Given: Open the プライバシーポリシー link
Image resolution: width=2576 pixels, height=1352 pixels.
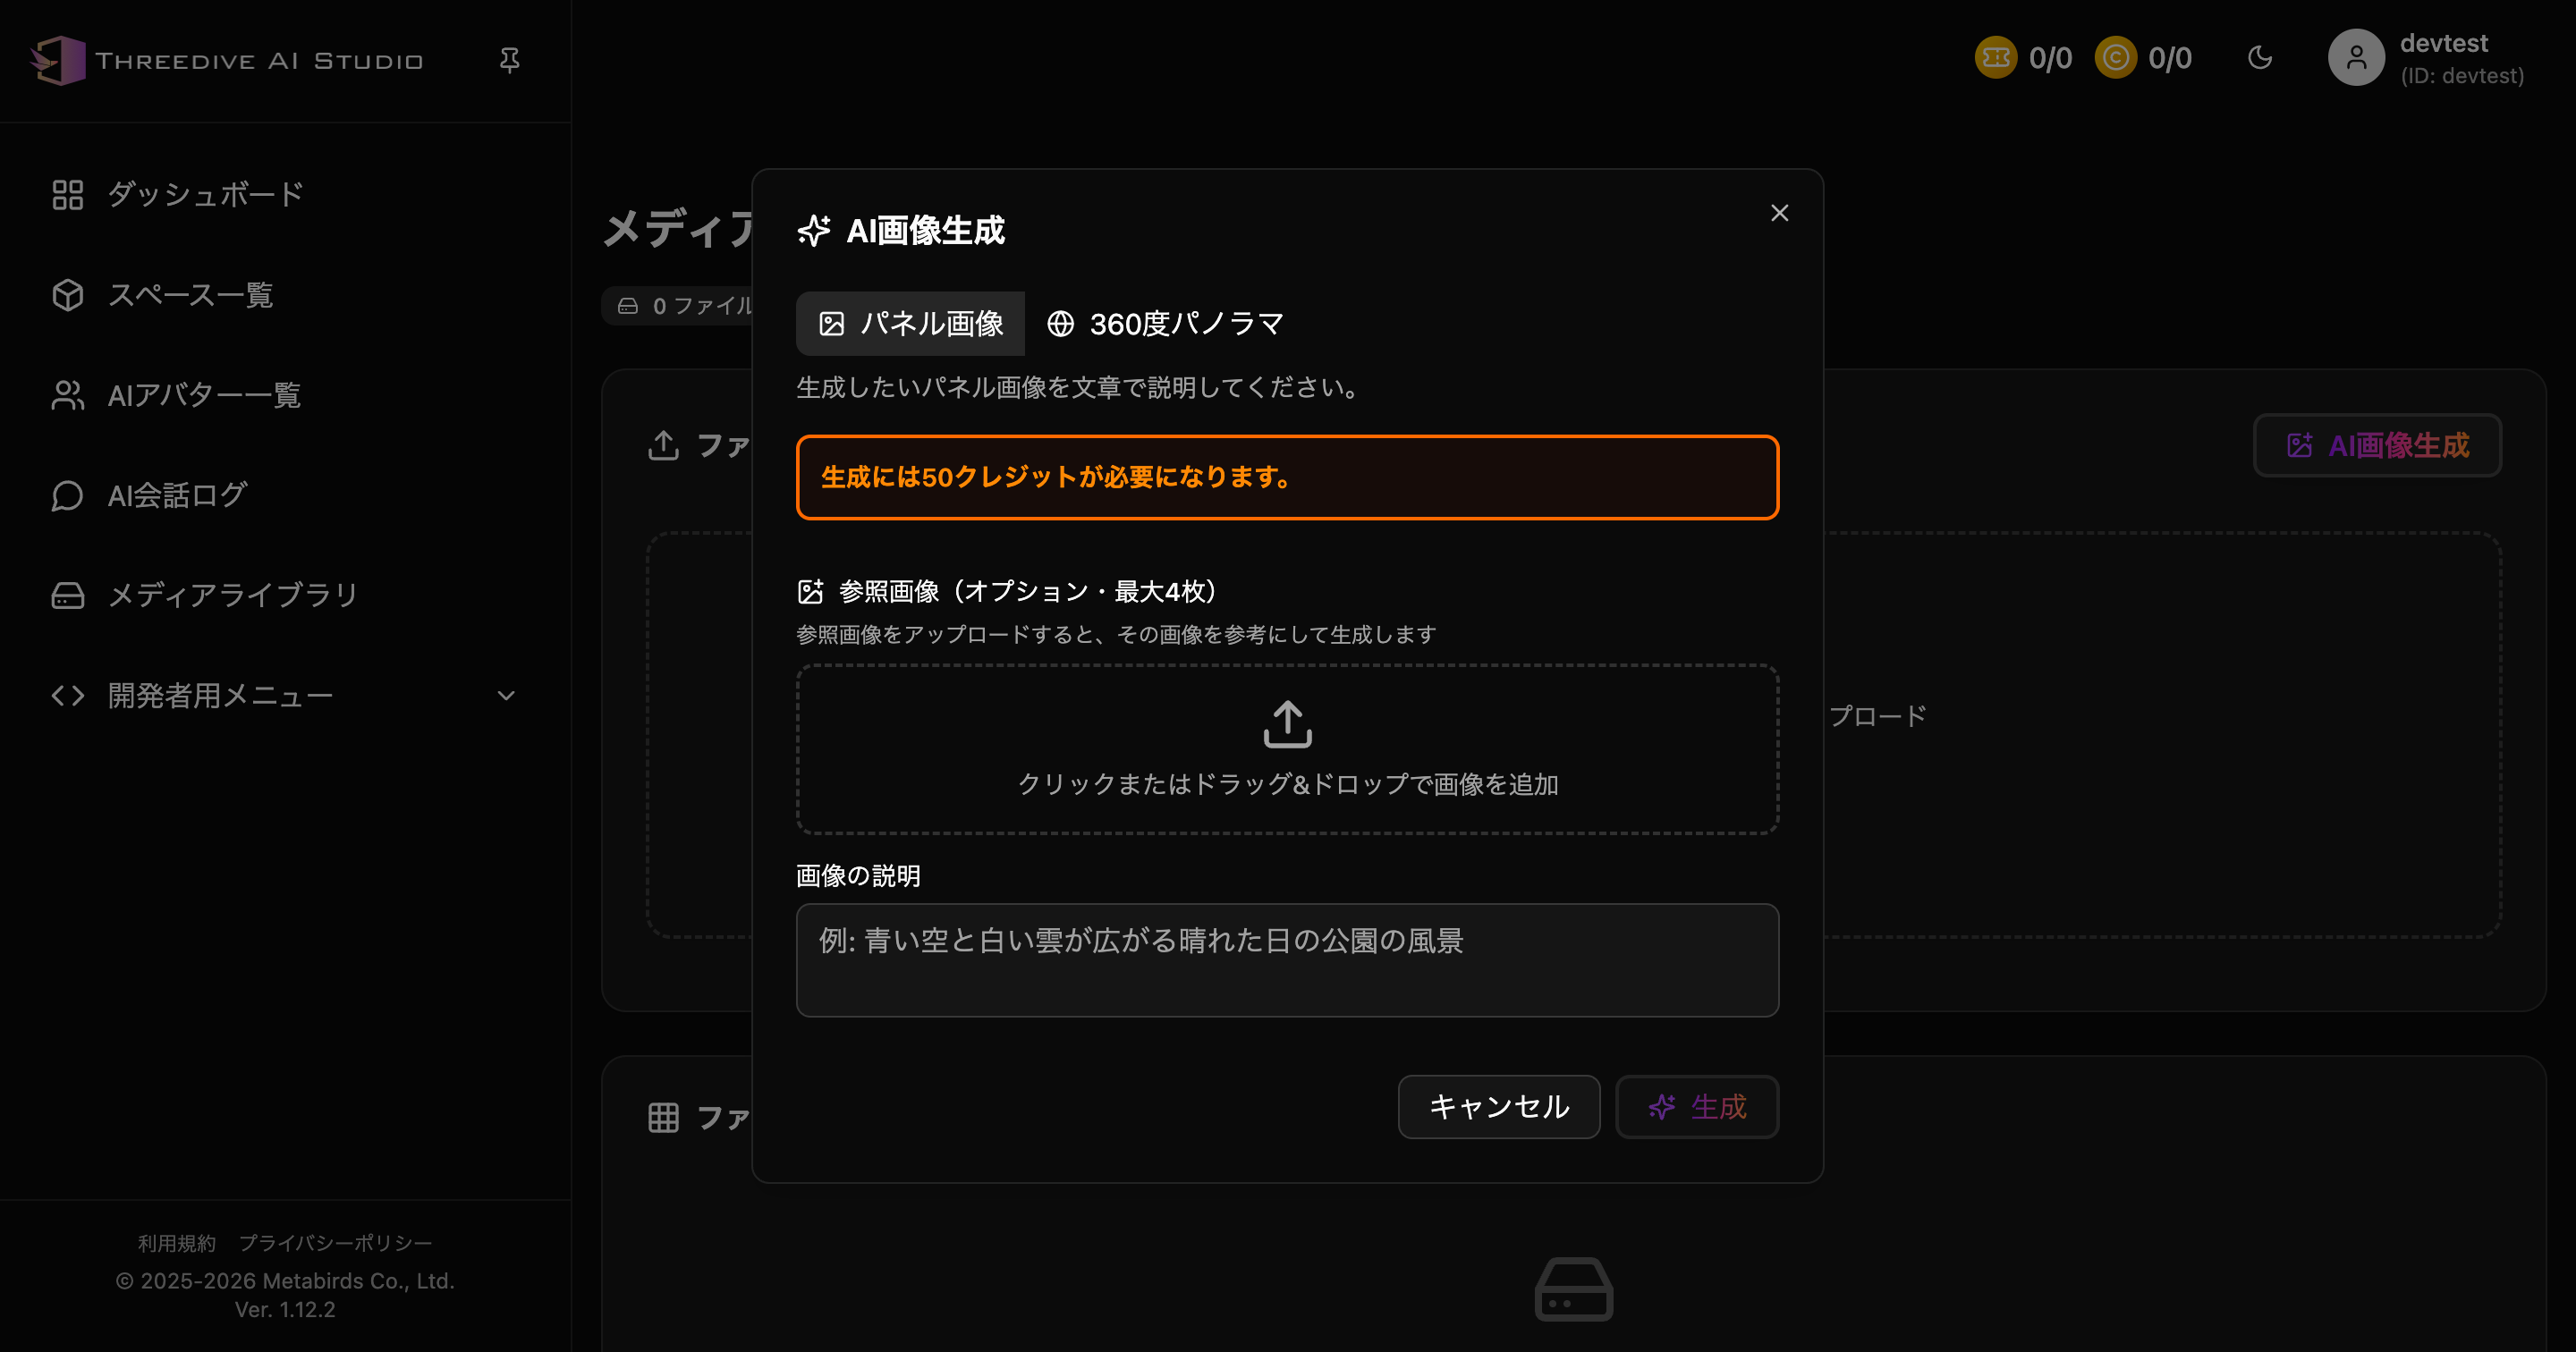Looking at the screenshot, I should [335, 1242].
